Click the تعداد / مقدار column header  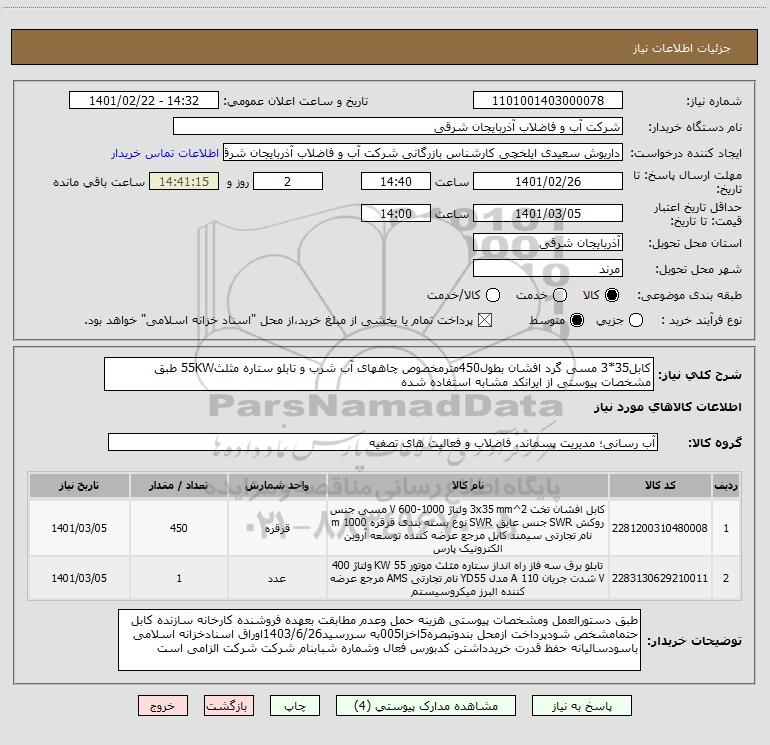point(178,485)
